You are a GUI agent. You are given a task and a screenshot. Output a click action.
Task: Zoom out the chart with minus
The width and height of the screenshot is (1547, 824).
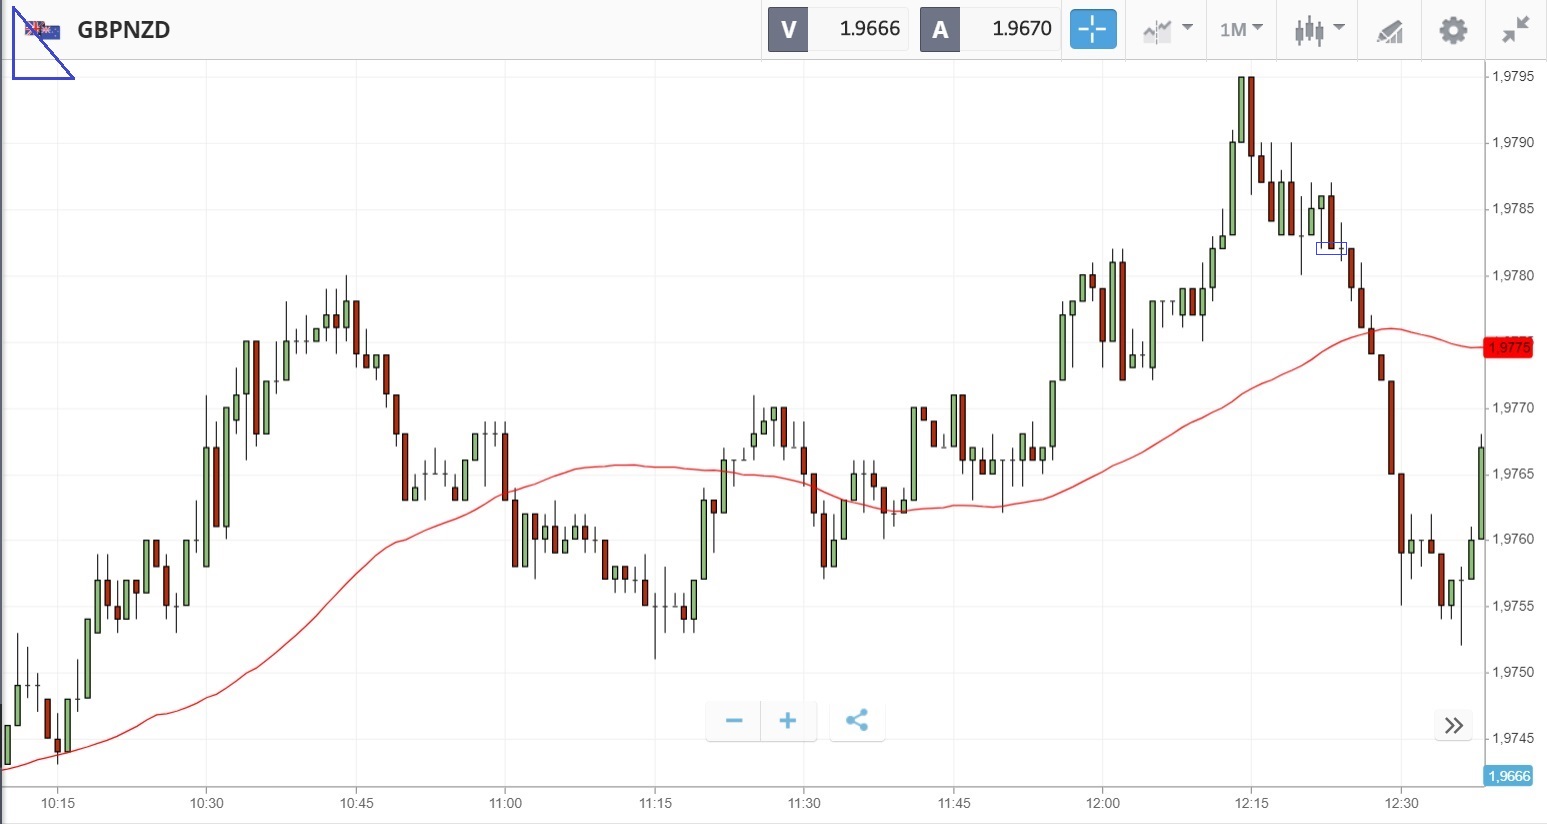[733, 721]
